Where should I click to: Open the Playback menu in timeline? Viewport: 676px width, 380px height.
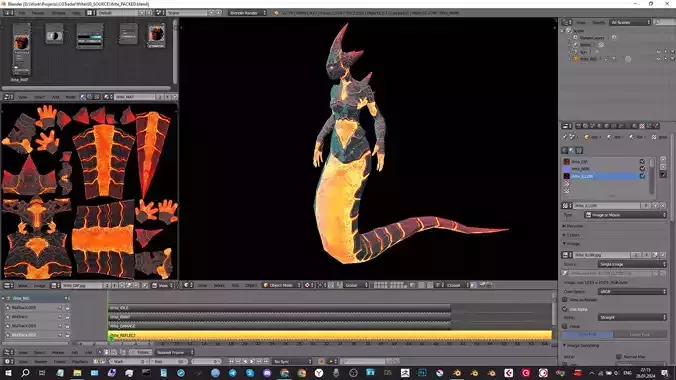(80, 361)
